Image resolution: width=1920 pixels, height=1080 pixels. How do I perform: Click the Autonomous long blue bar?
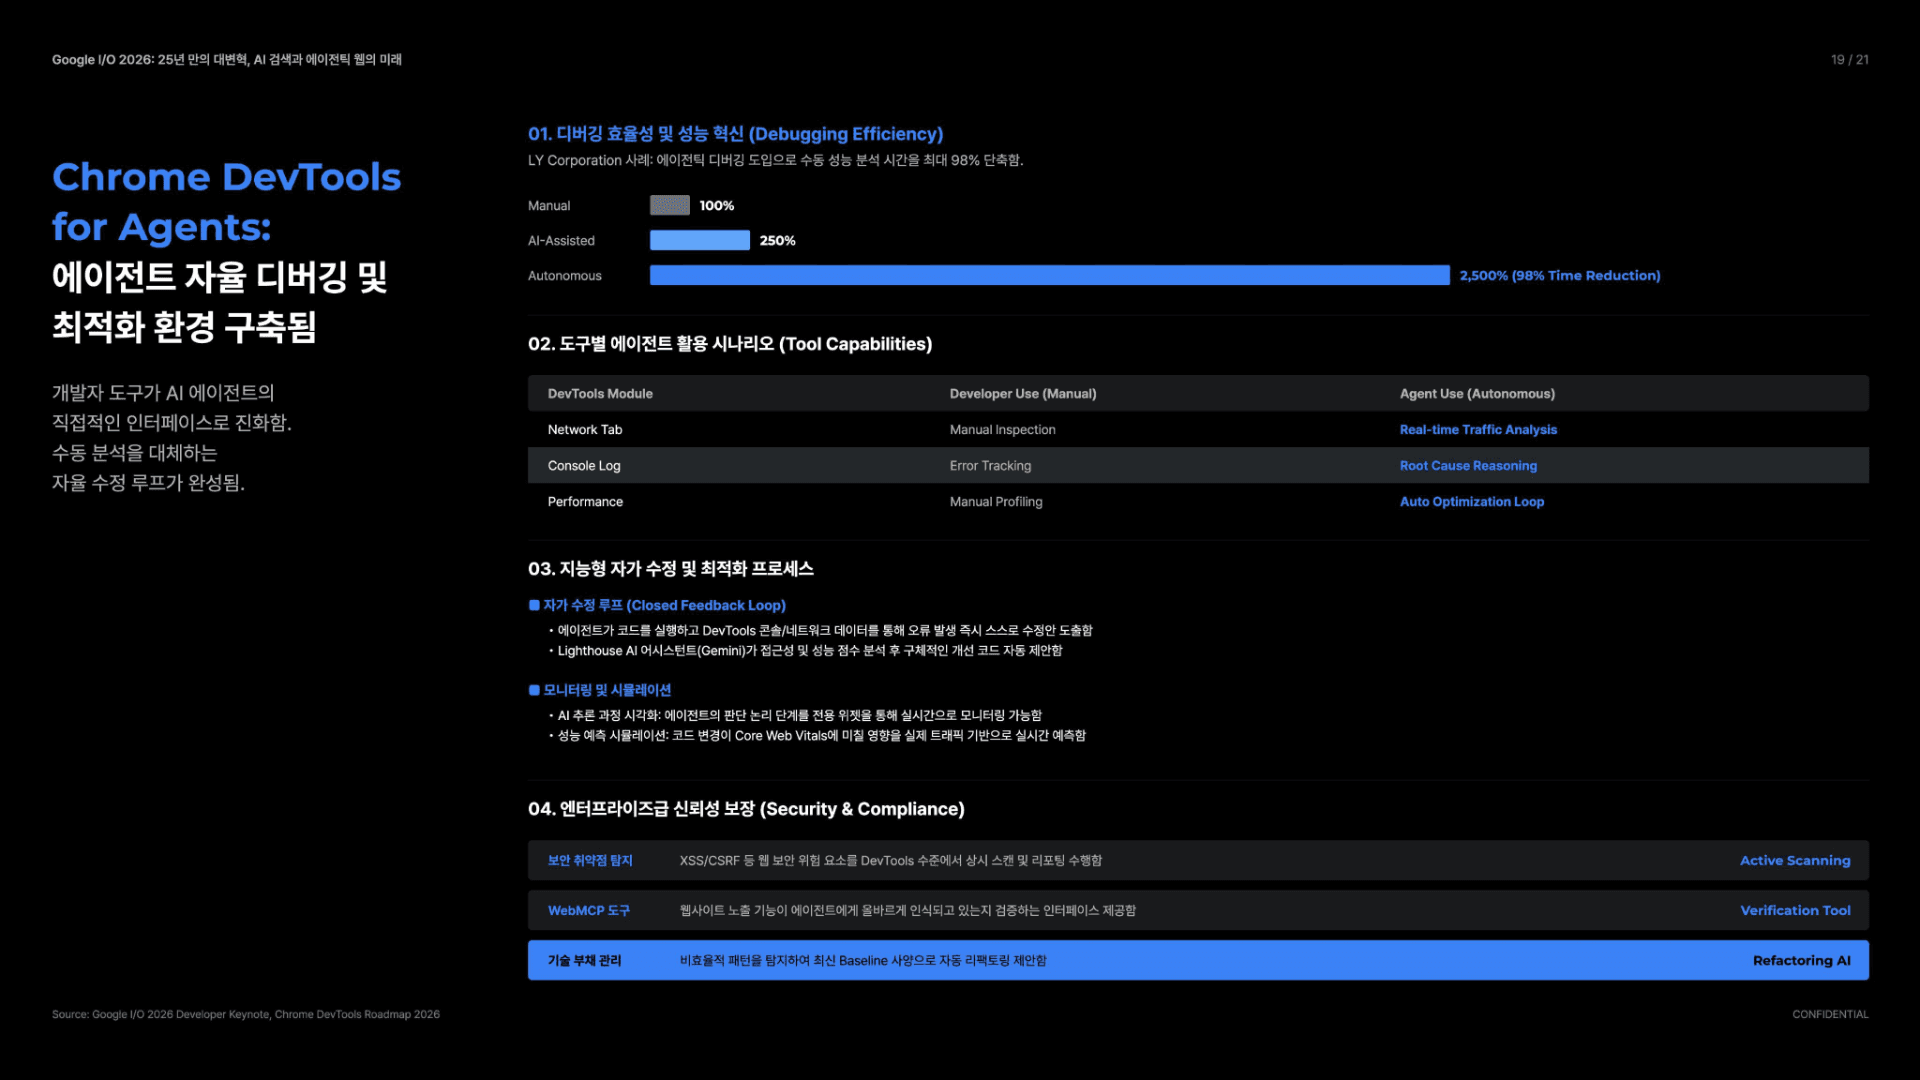click(1049, 275)
